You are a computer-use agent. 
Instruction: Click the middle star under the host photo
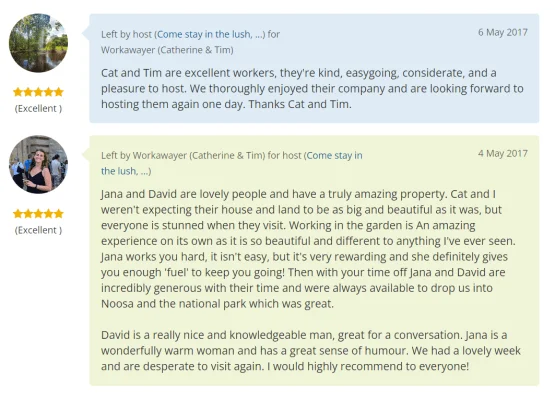click(x=38, y=92)
